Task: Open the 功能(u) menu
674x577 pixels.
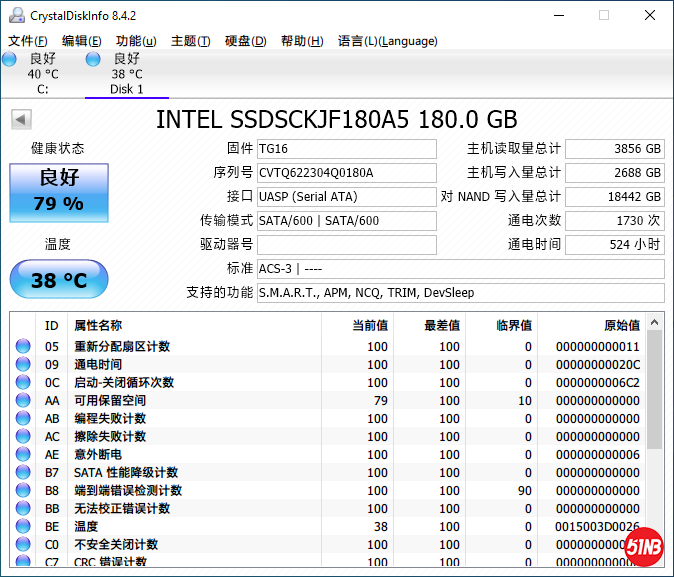Action: 136,41
